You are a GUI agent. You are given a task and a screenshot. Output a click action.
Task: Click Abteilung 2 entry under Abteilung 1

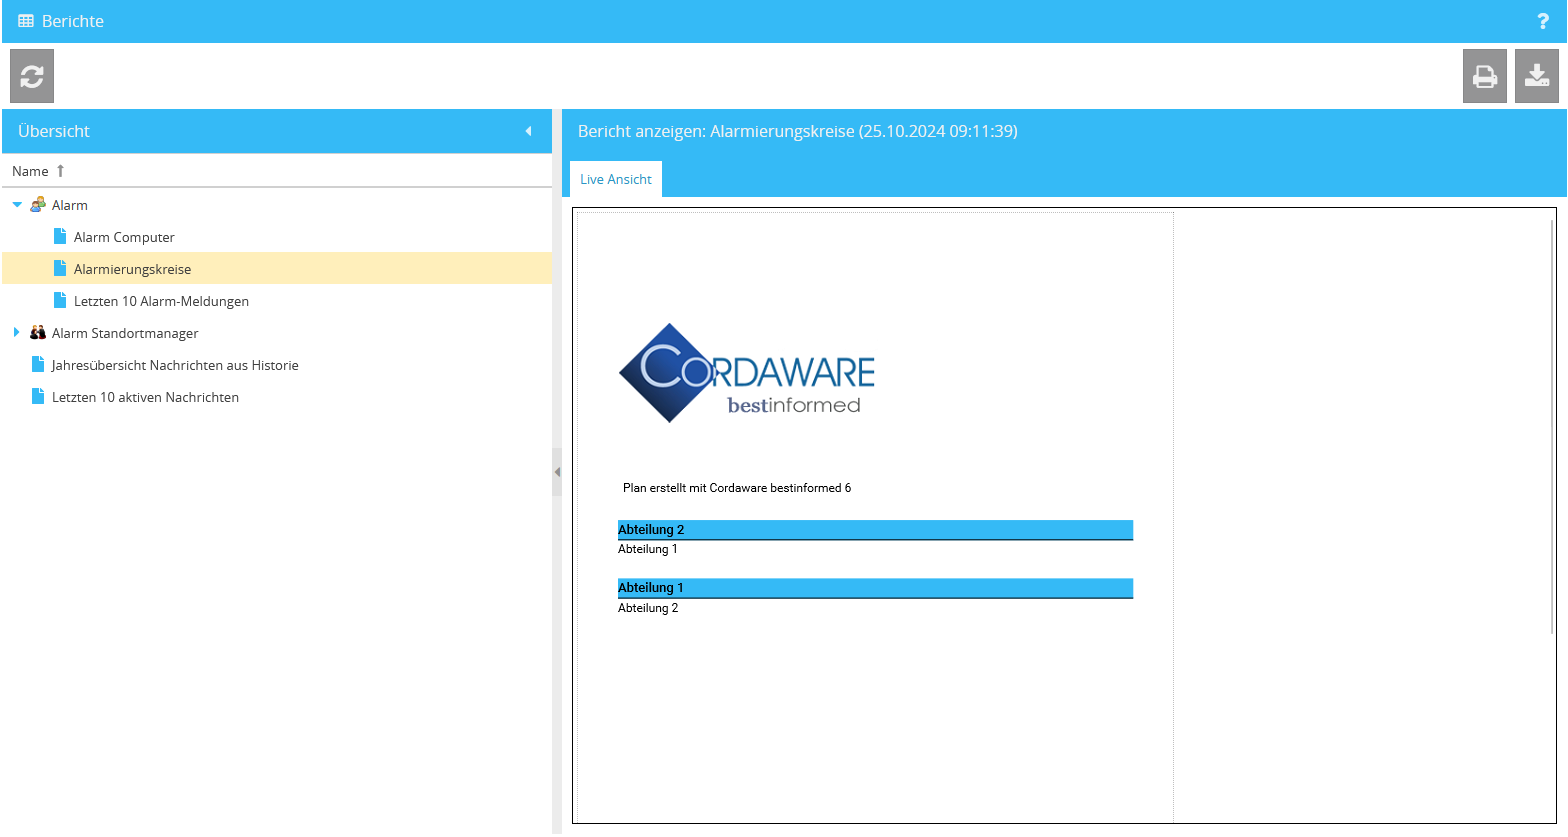coord(648,608)
